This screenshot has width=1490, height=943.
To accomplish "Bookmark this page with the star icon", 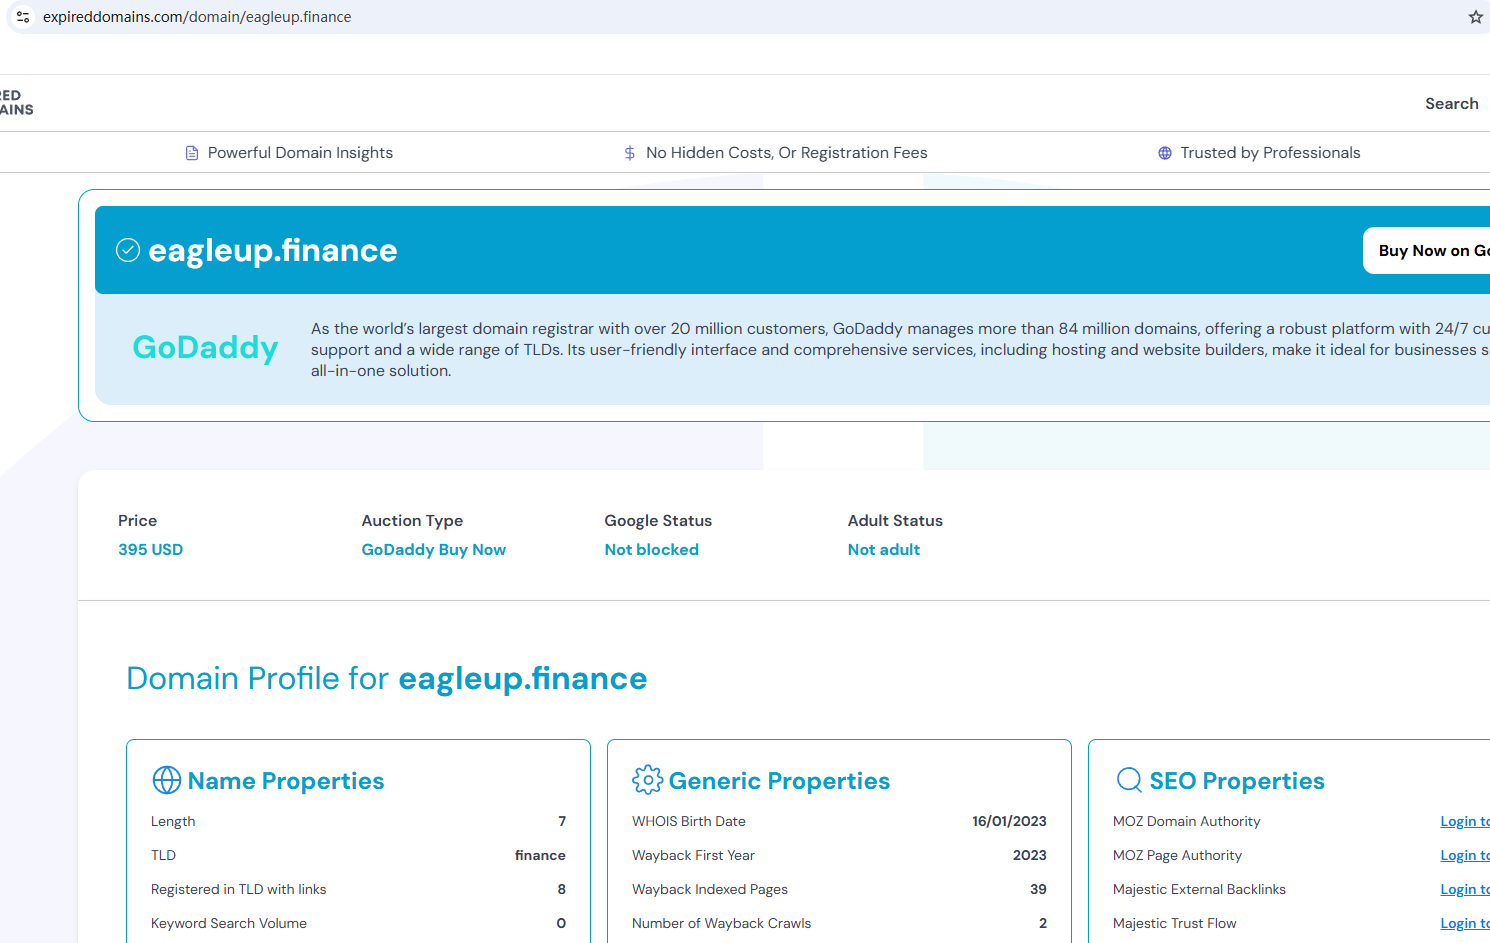I will (x=1475, y=17).
